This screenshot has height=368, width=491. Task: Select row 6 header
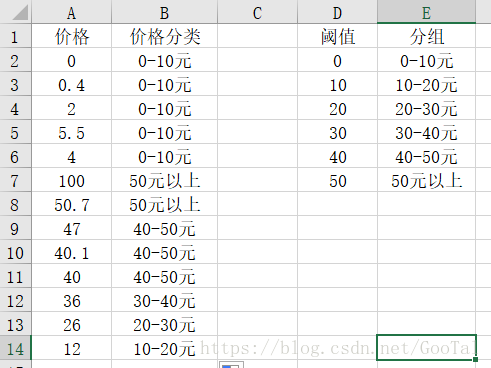(15, 156)
